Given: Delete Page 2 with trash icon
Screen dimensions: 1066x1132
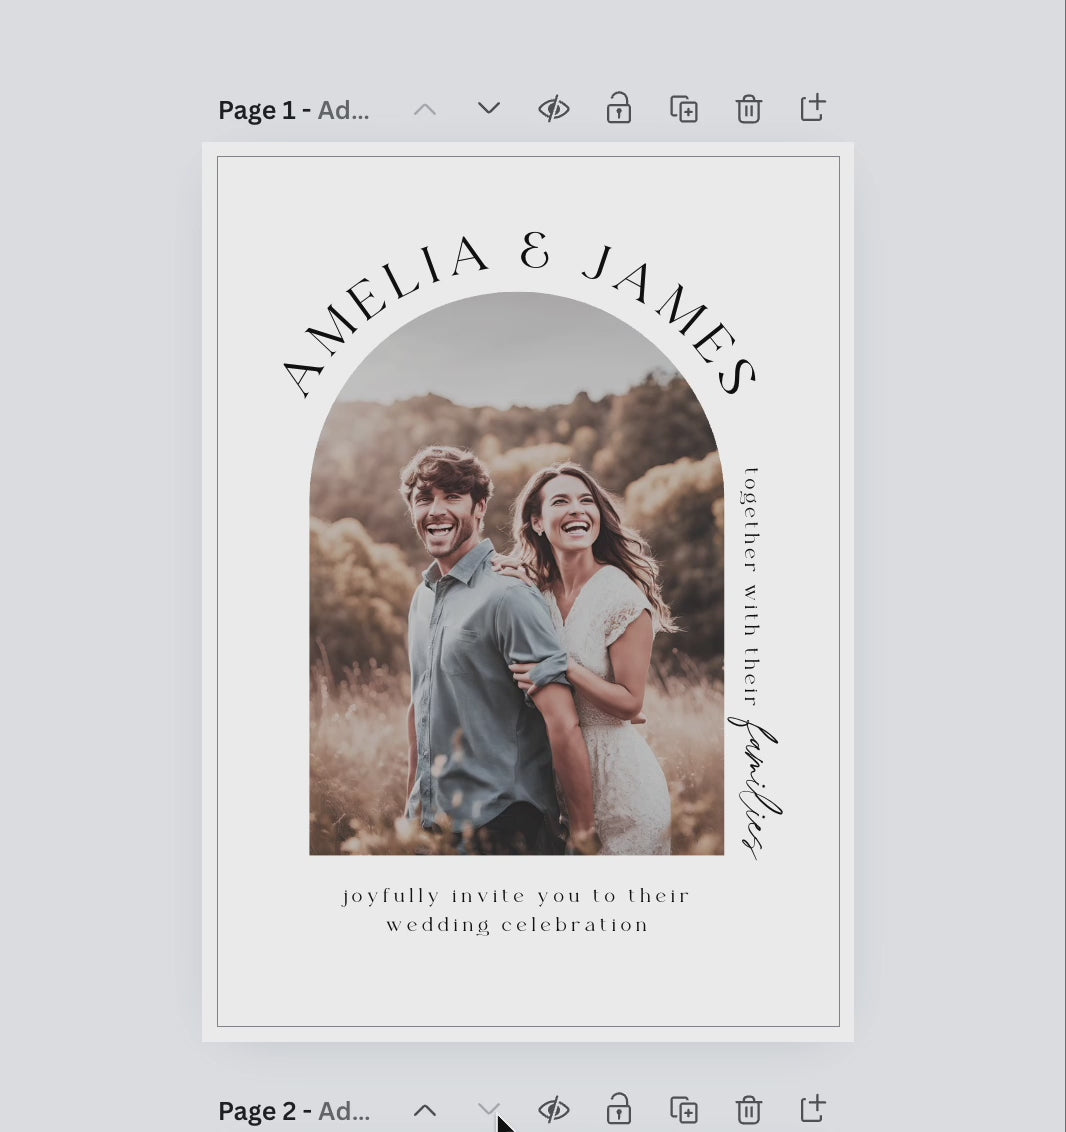Looking at the screenshot, I should point(749,1110).
